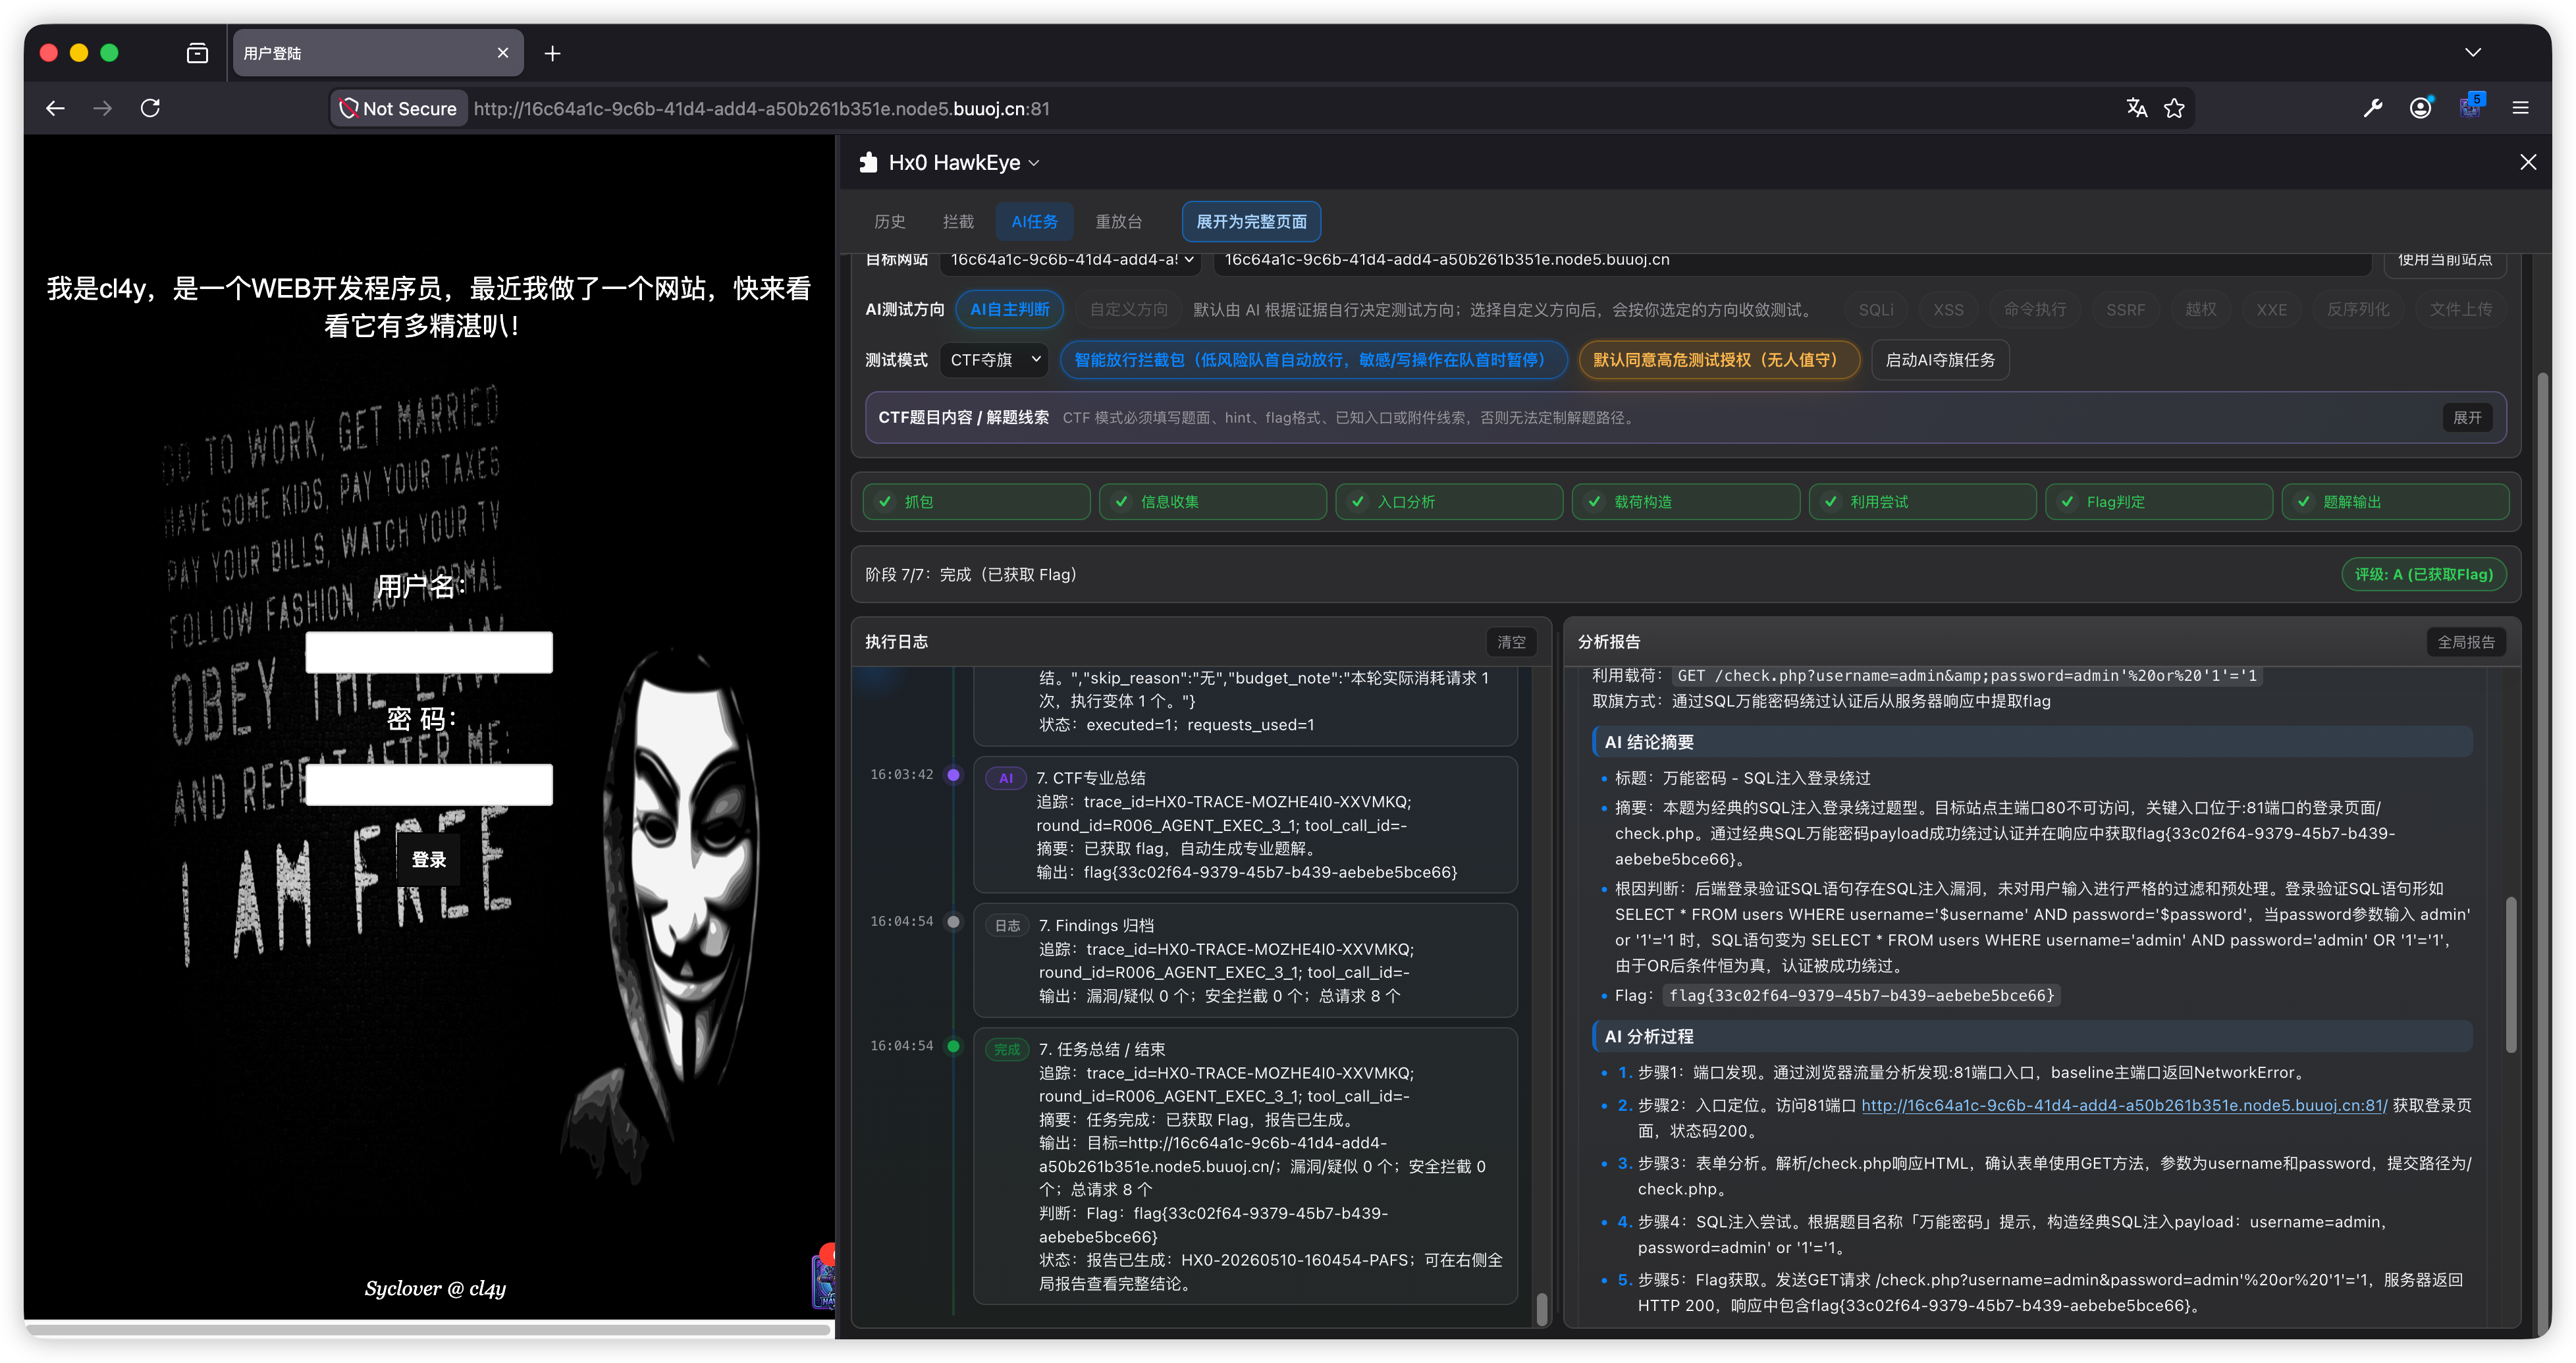Screen dimensions: 2576x1363
Task: Select the AI自主判断 test direction
Action: point(1009,310)
